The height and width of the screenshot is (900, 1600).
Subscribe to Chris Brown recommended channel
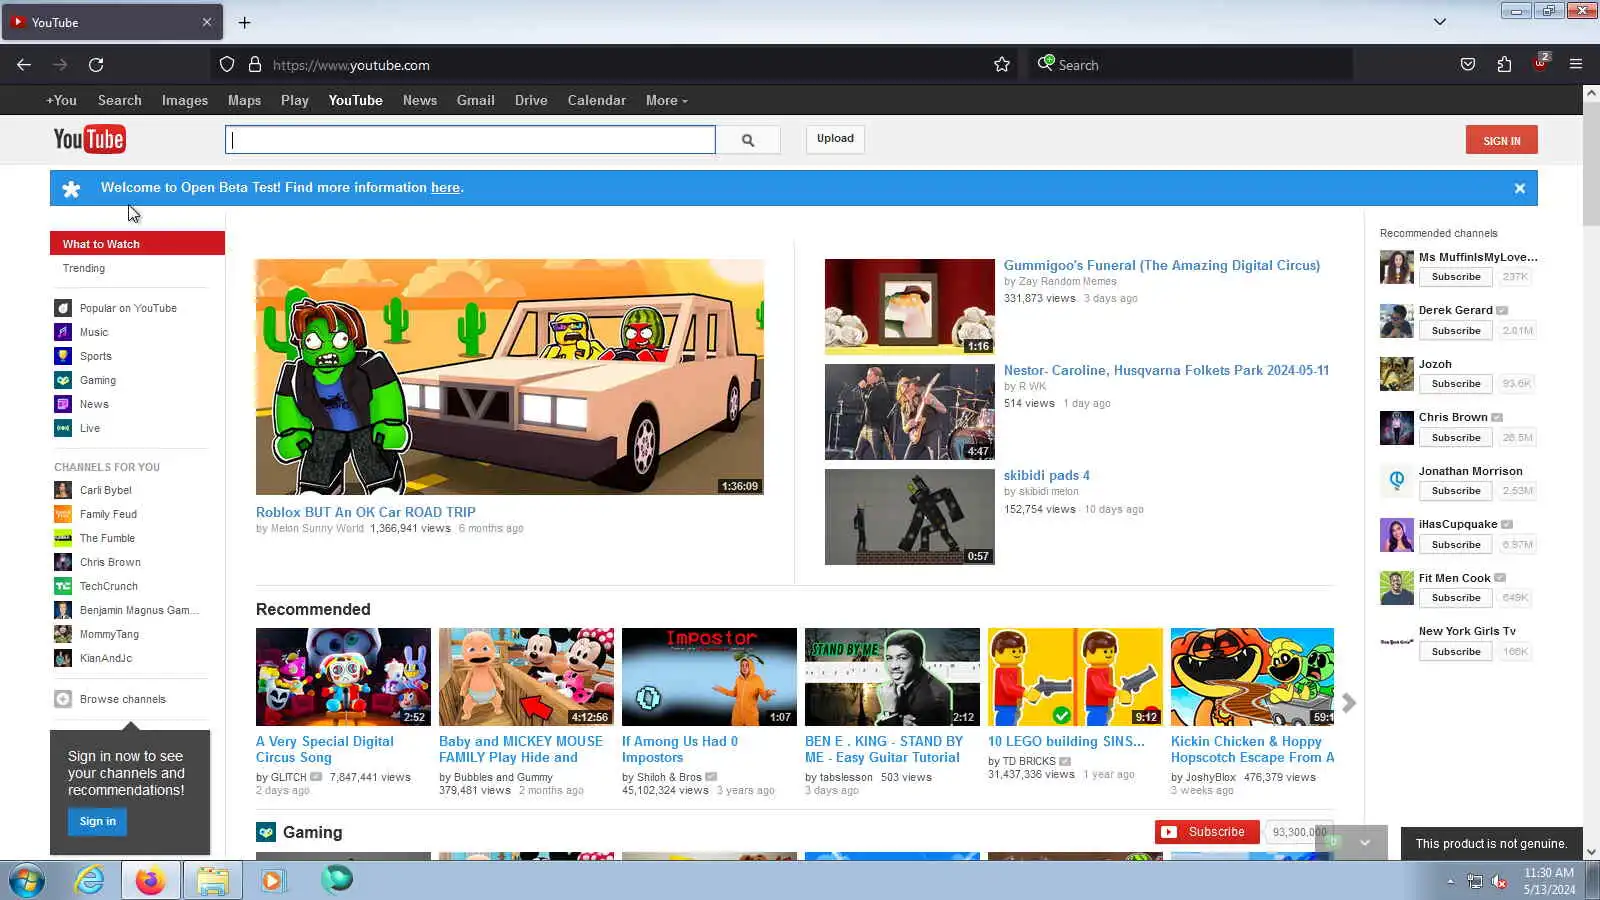[x=1456, y=437]
